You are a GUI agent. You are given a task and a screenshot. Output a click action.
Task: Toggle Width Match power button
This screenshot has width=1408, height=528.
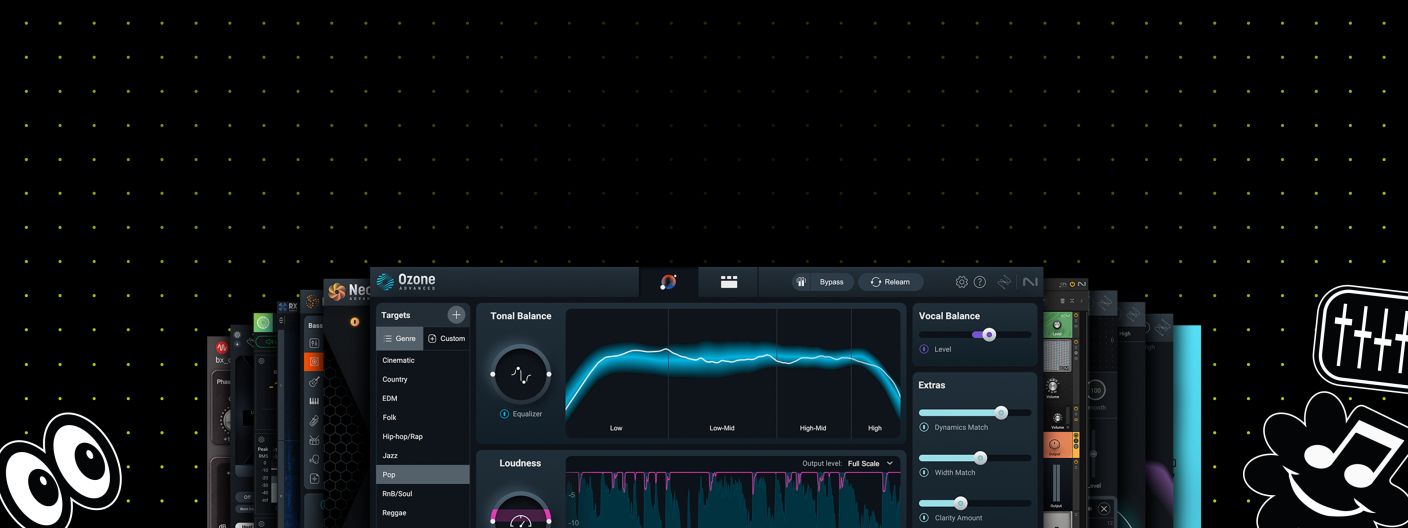point(924,472)
